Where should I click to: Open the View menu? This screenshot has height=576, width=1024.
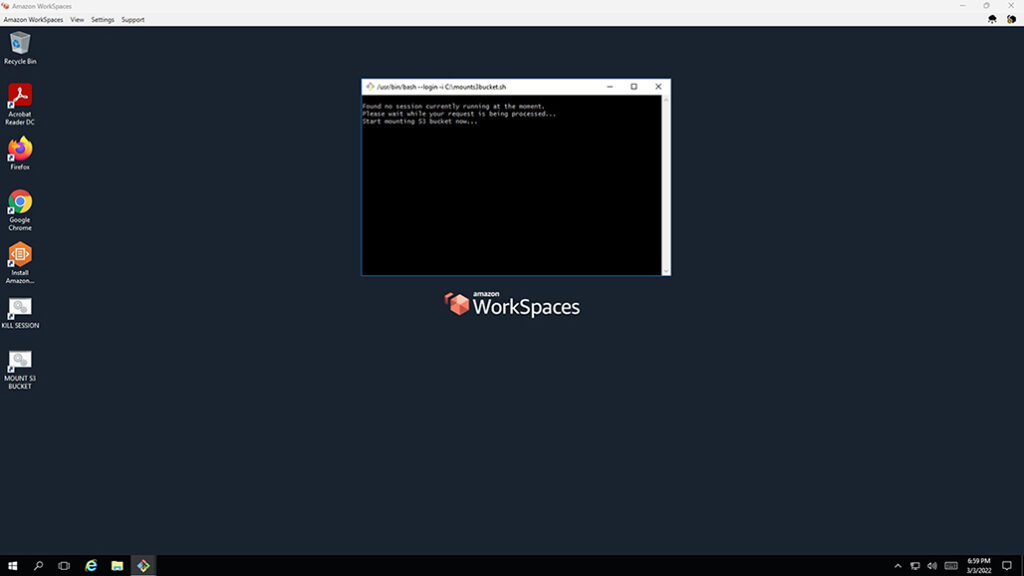77,20
